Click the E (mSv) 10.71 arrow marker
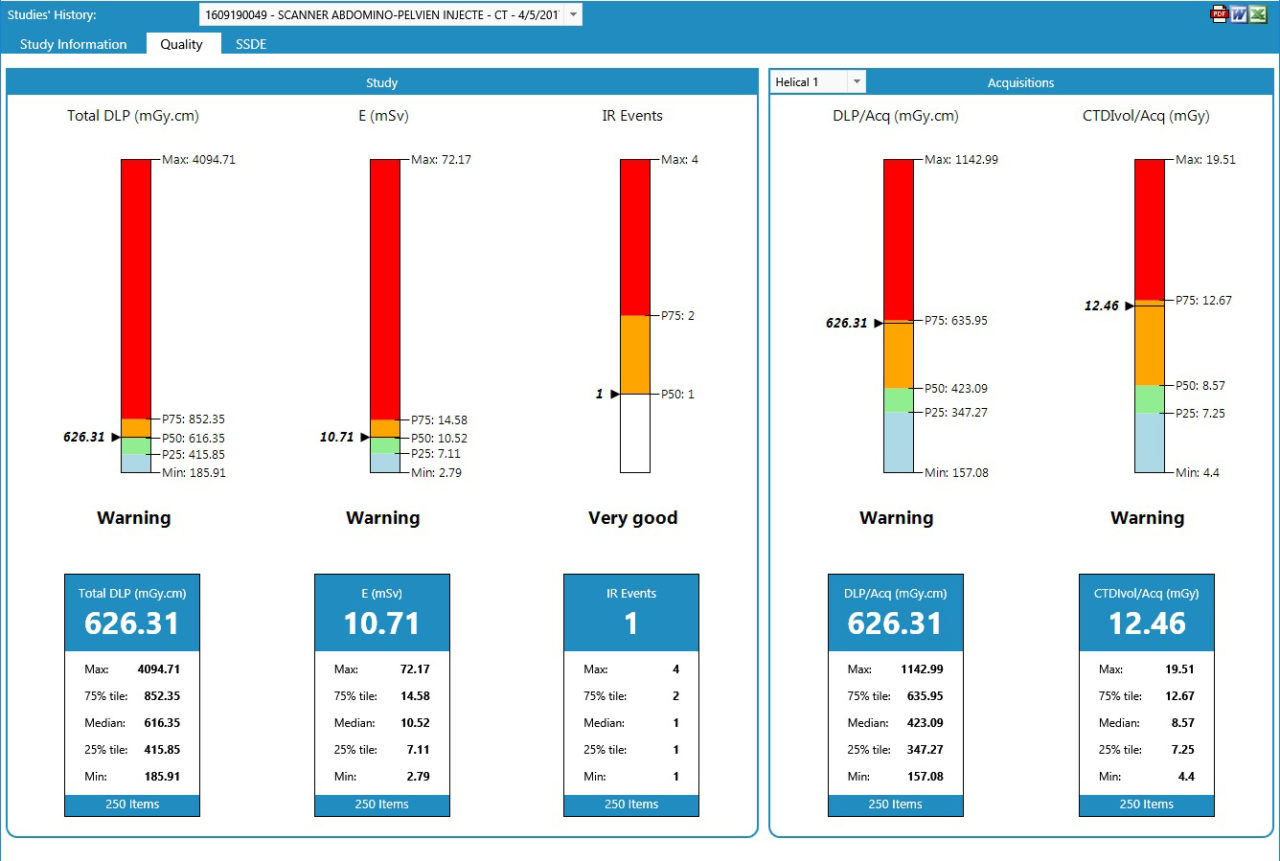The image size is (1280, 861). [x=364, y=437]
